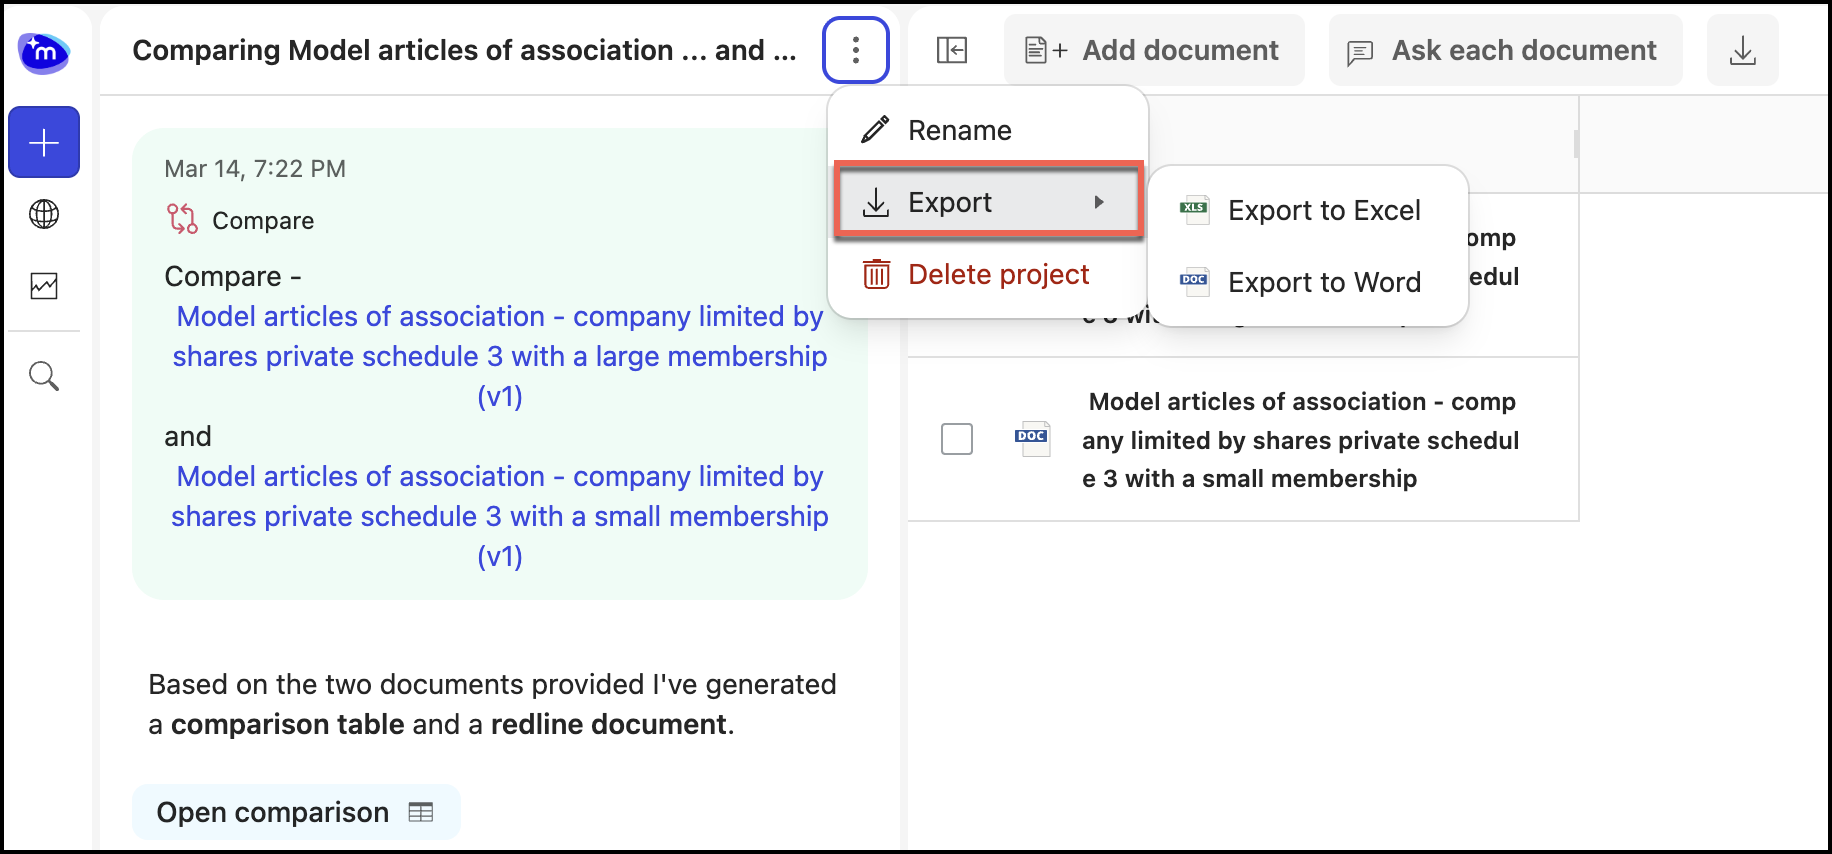Collapse the side panel icon
This screenshot has width=1832, height=854.
click(951, 50)
